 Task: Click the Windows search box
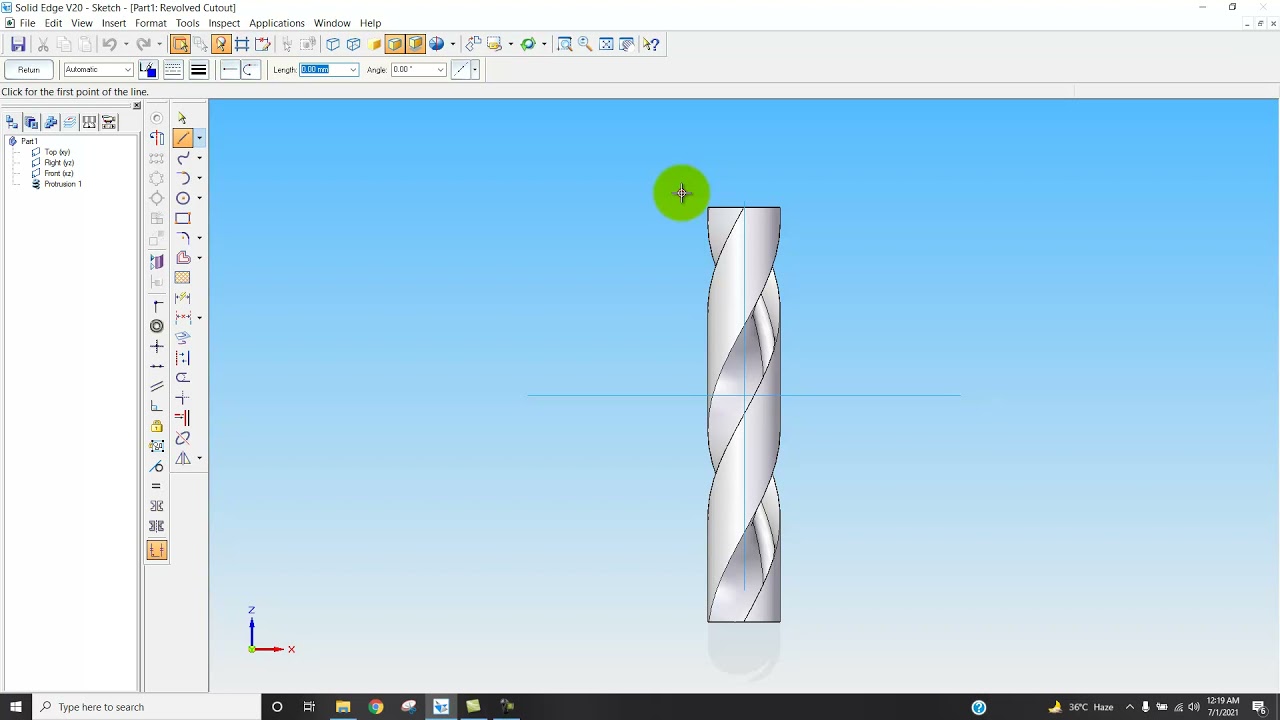[x=148, y=707]
